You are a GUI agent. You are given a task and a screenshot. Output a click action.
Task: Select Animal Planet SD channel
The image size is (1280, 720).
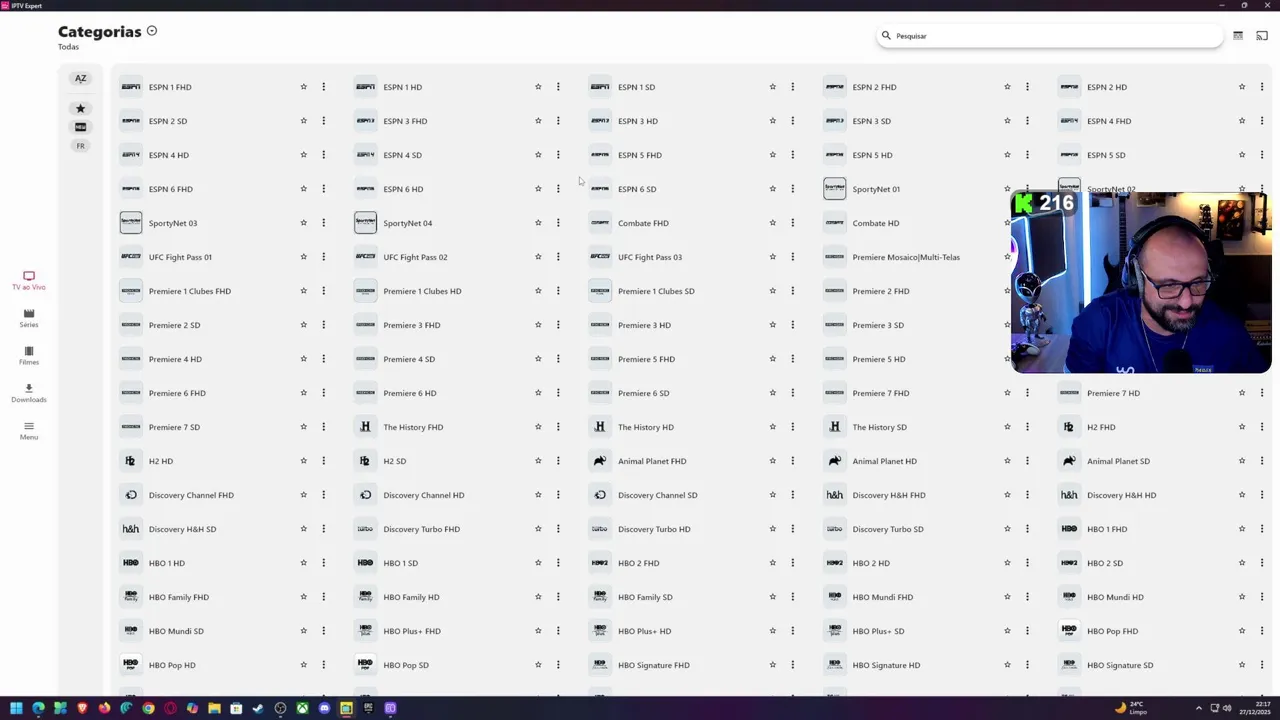[x=1119, y=461]
